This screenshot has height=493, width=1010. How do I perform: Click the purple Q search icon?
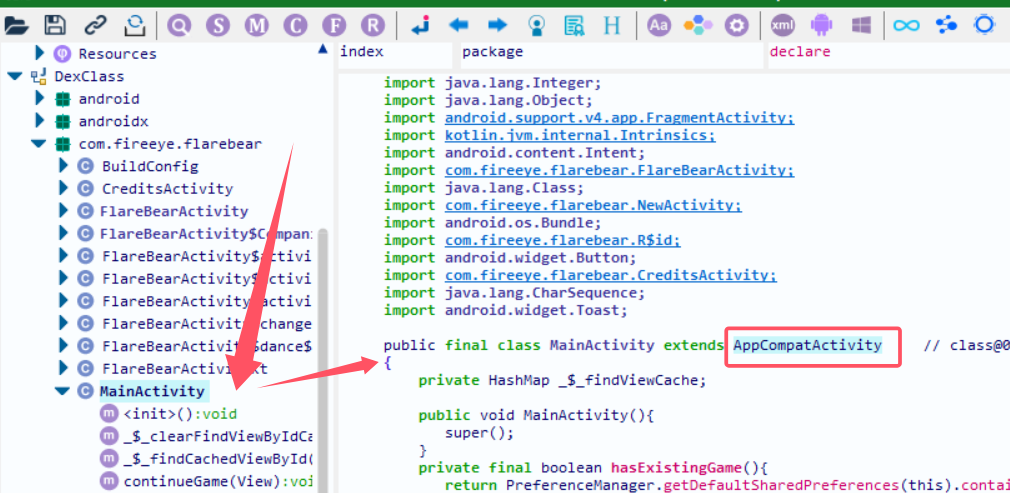(x=179, y=26)
